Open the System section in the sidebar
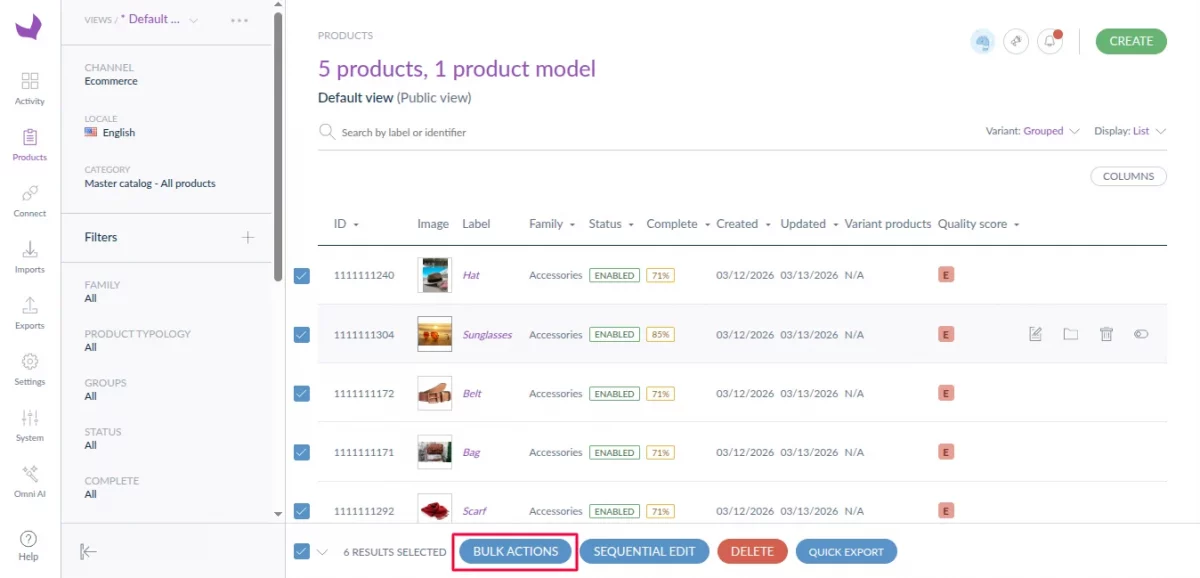This screenshot has width=1200, height=578. pyautogui.click(x=29, y=424)
